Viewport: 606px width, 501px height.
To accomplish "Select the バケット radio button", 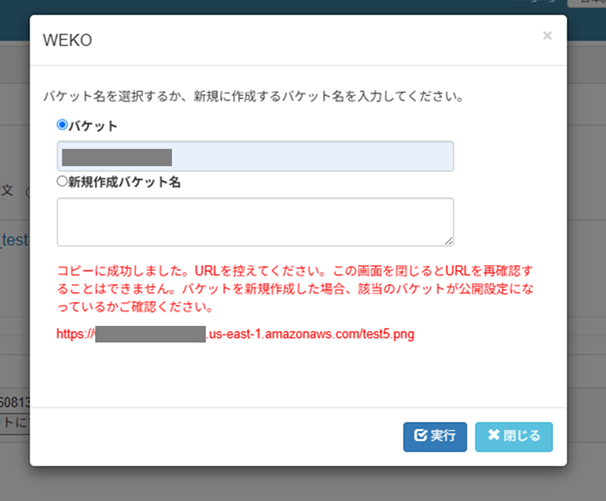I will 63,126.
